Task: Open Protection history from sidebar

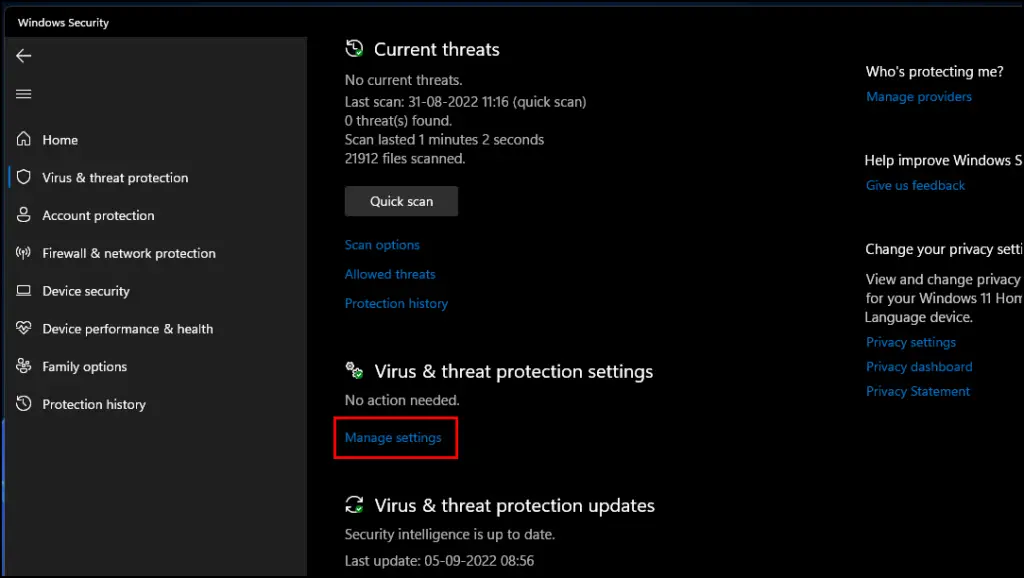Action: pyautogui.click(x=94, y=405)
